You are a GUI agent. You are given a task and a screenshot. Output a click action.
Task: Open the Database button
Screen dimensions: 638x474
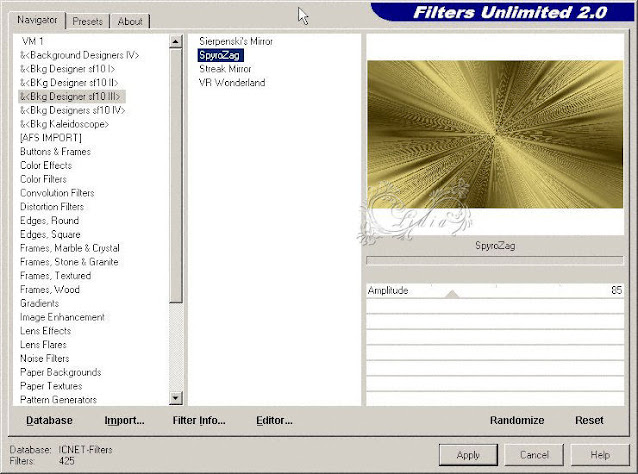click(x=49, y=420)
